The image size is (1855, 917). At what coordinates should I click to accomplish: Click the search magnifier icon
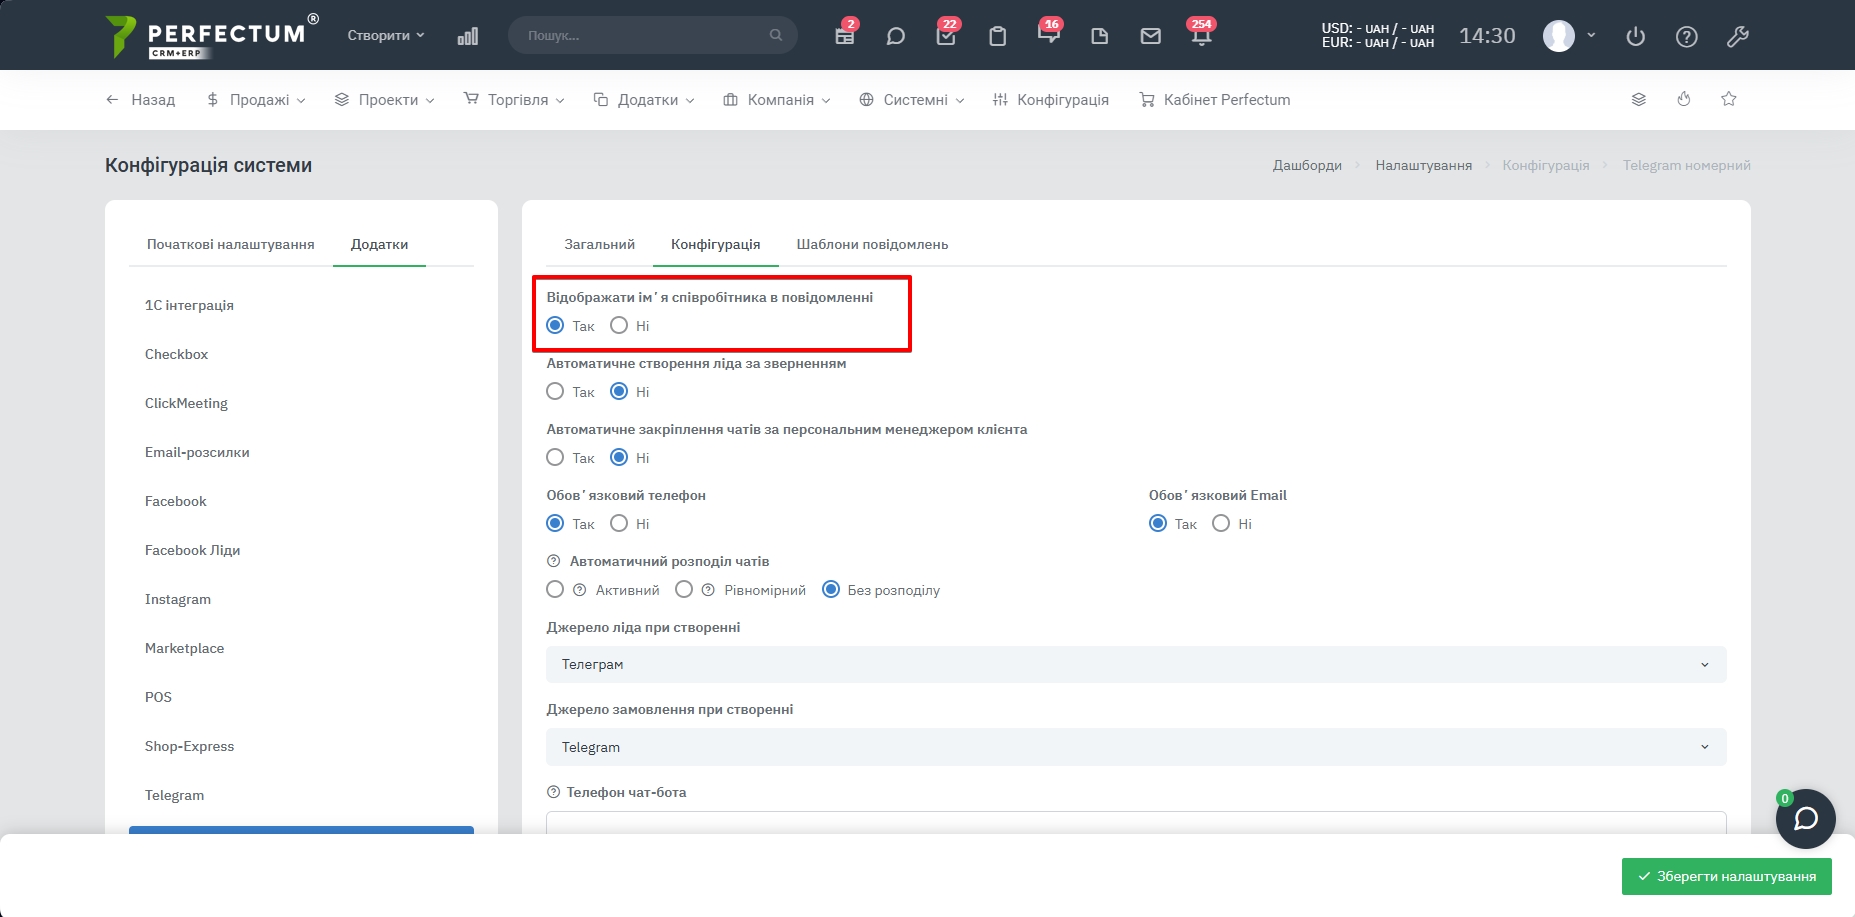click(x=776, y=35)
